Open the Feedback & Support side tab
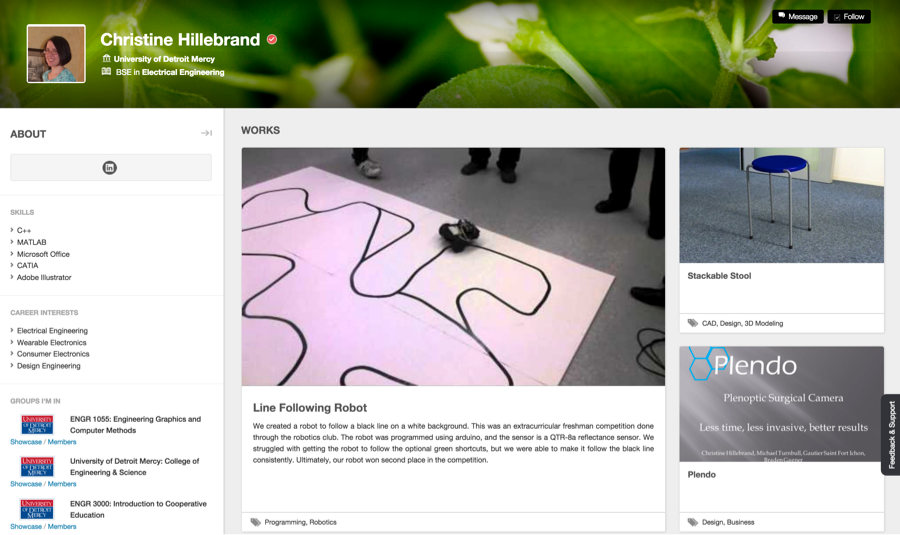The image size is (900, 535). point(891,435)
